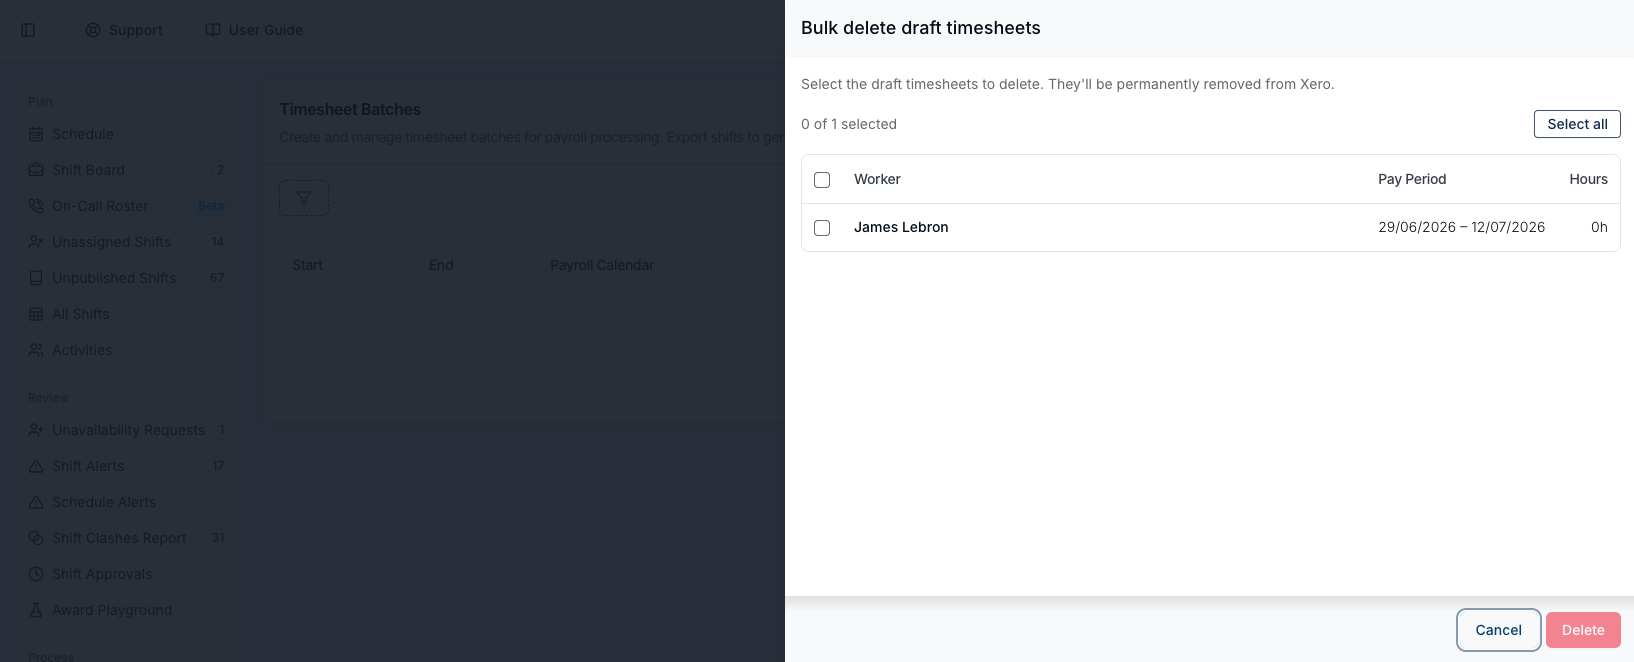The height and width of the screenshot is (662, 1634).
Task: Click the Support lifebuoy icon
Action: point(93,30)
